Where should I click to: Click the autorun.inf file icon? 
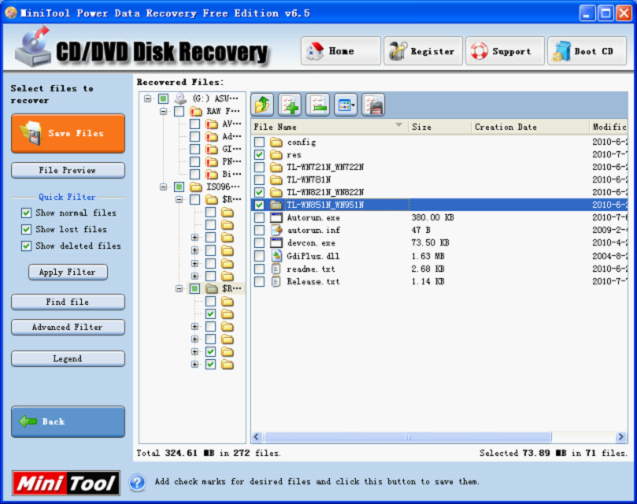276,230
